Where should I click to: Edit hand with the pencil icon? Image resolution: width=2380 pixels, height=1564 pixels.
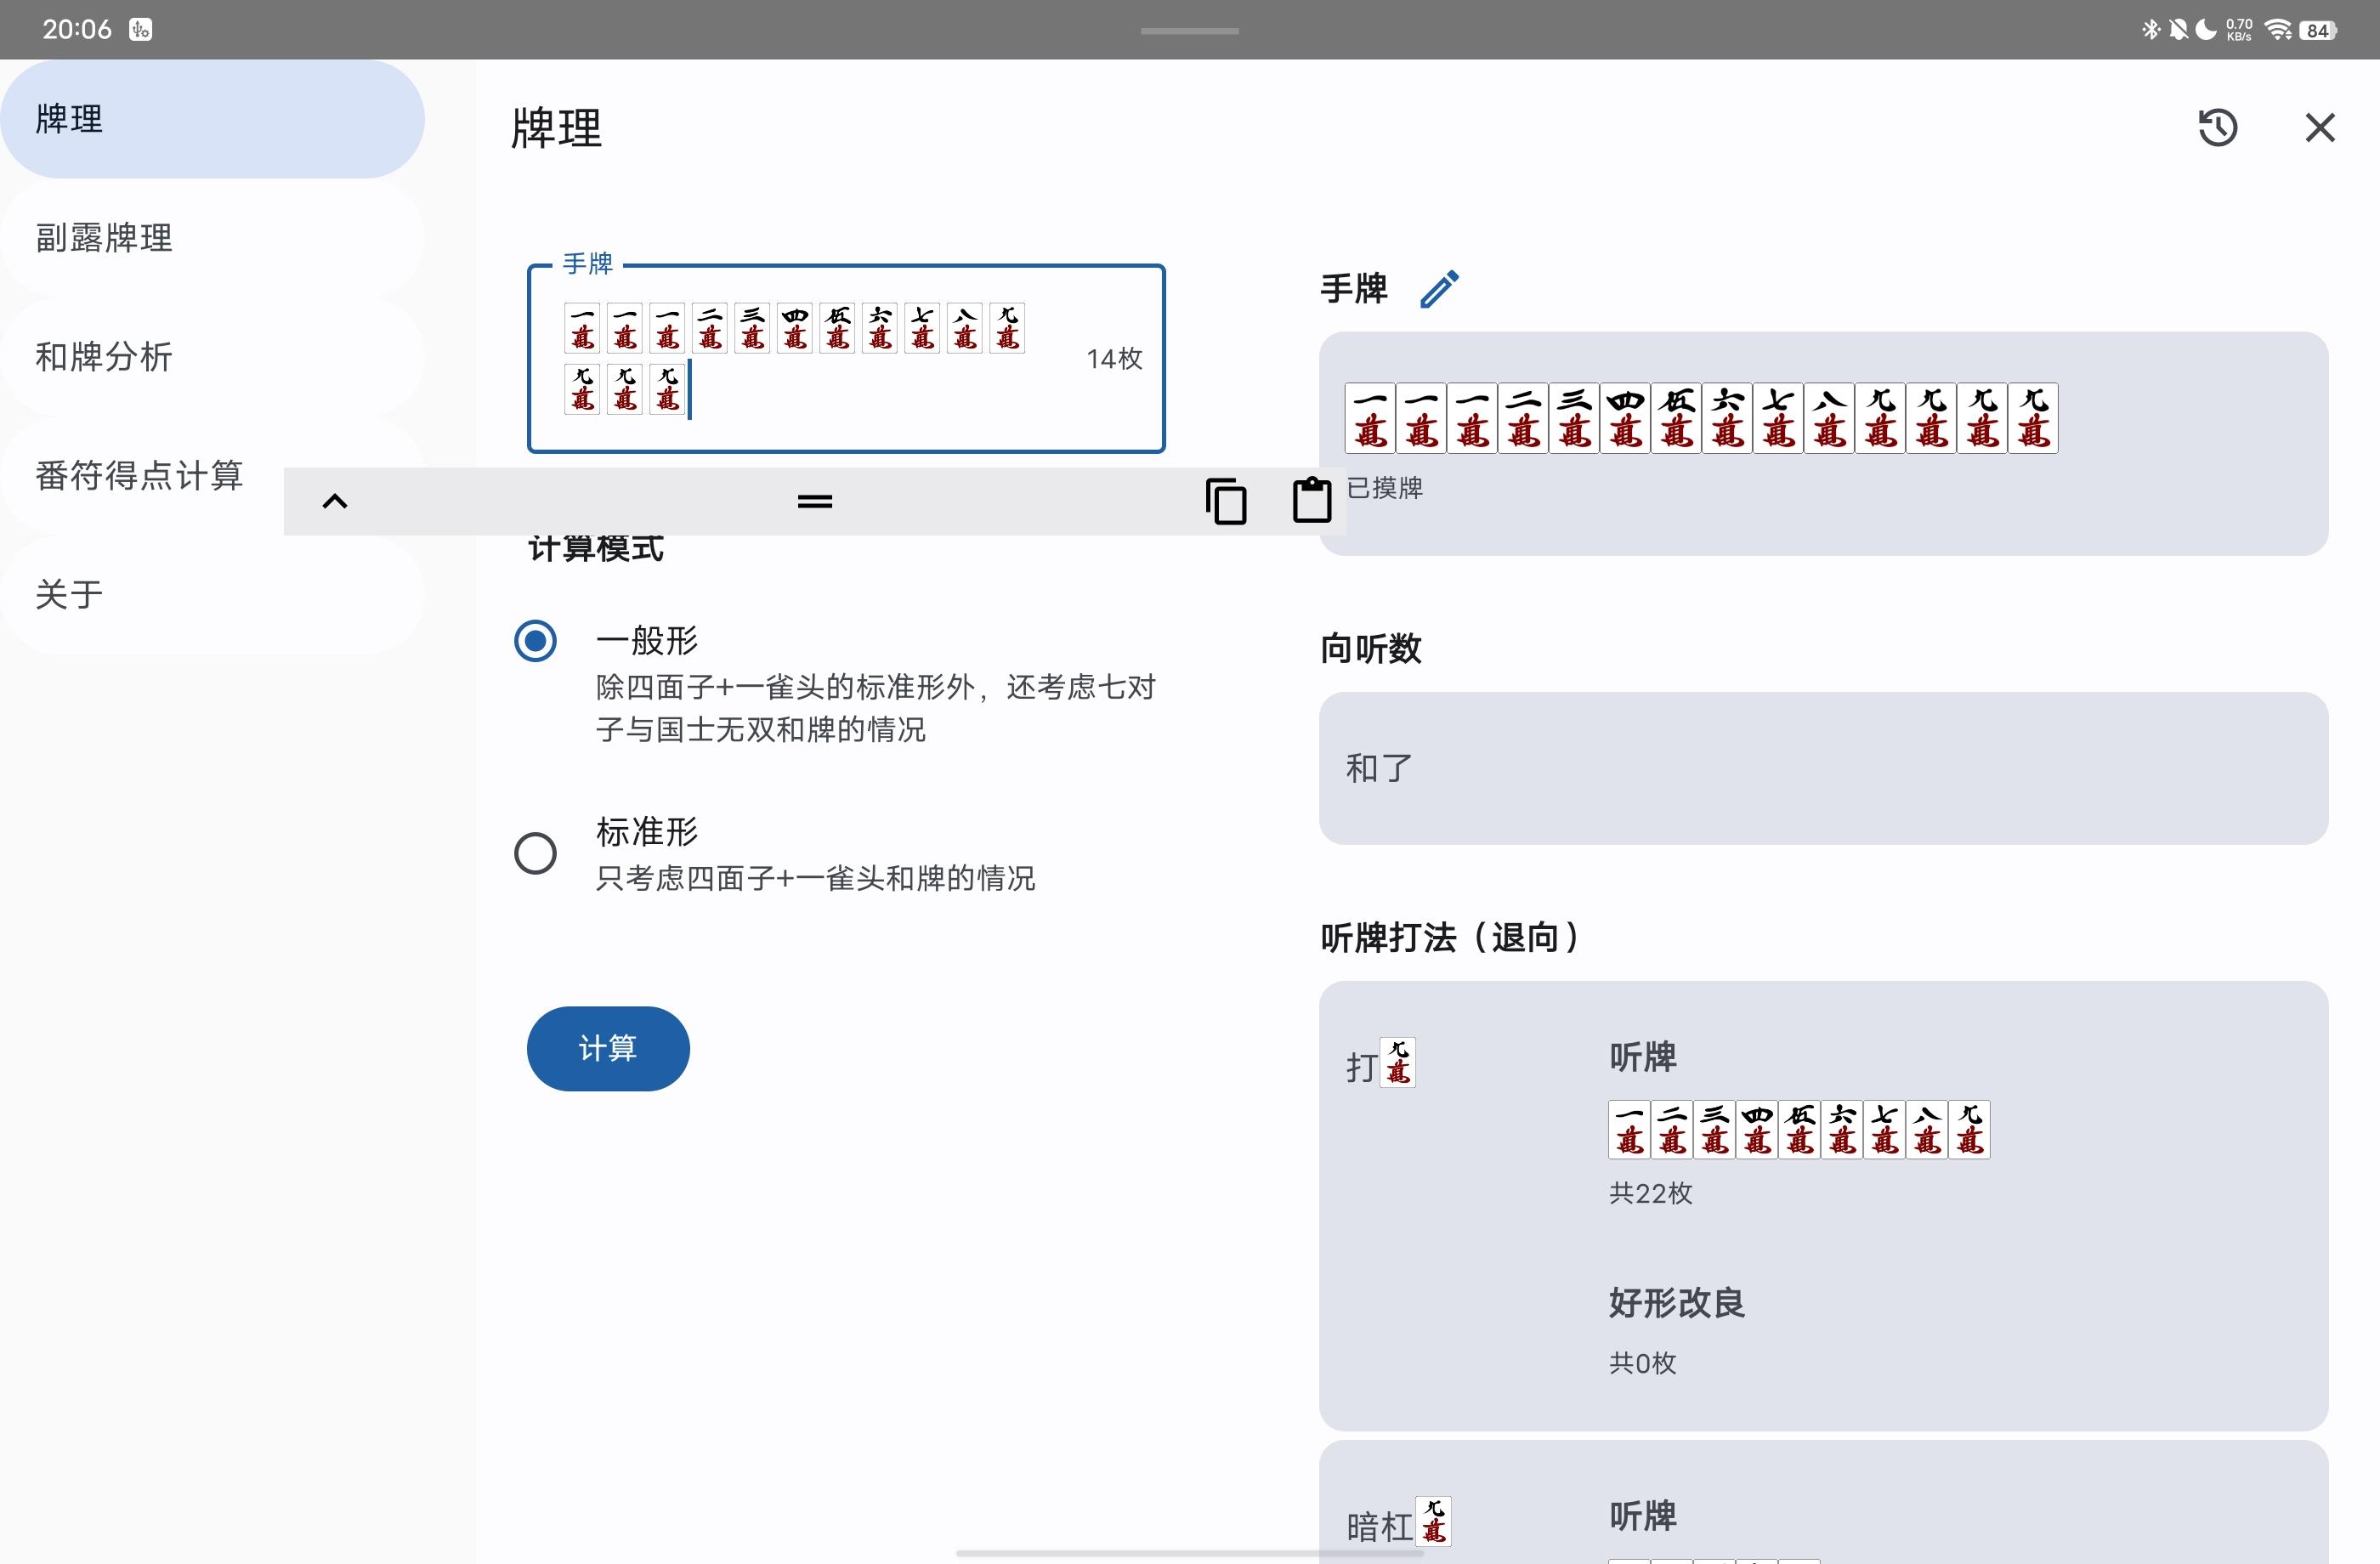tap(1439, 289)
